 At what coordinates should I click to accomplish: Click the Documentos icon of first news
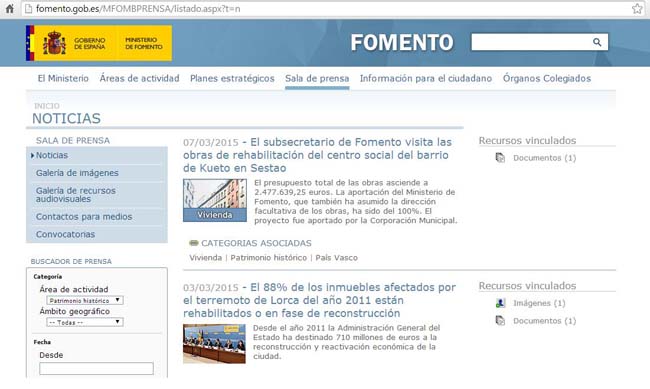pyautogui.click(x=500, y=158)
